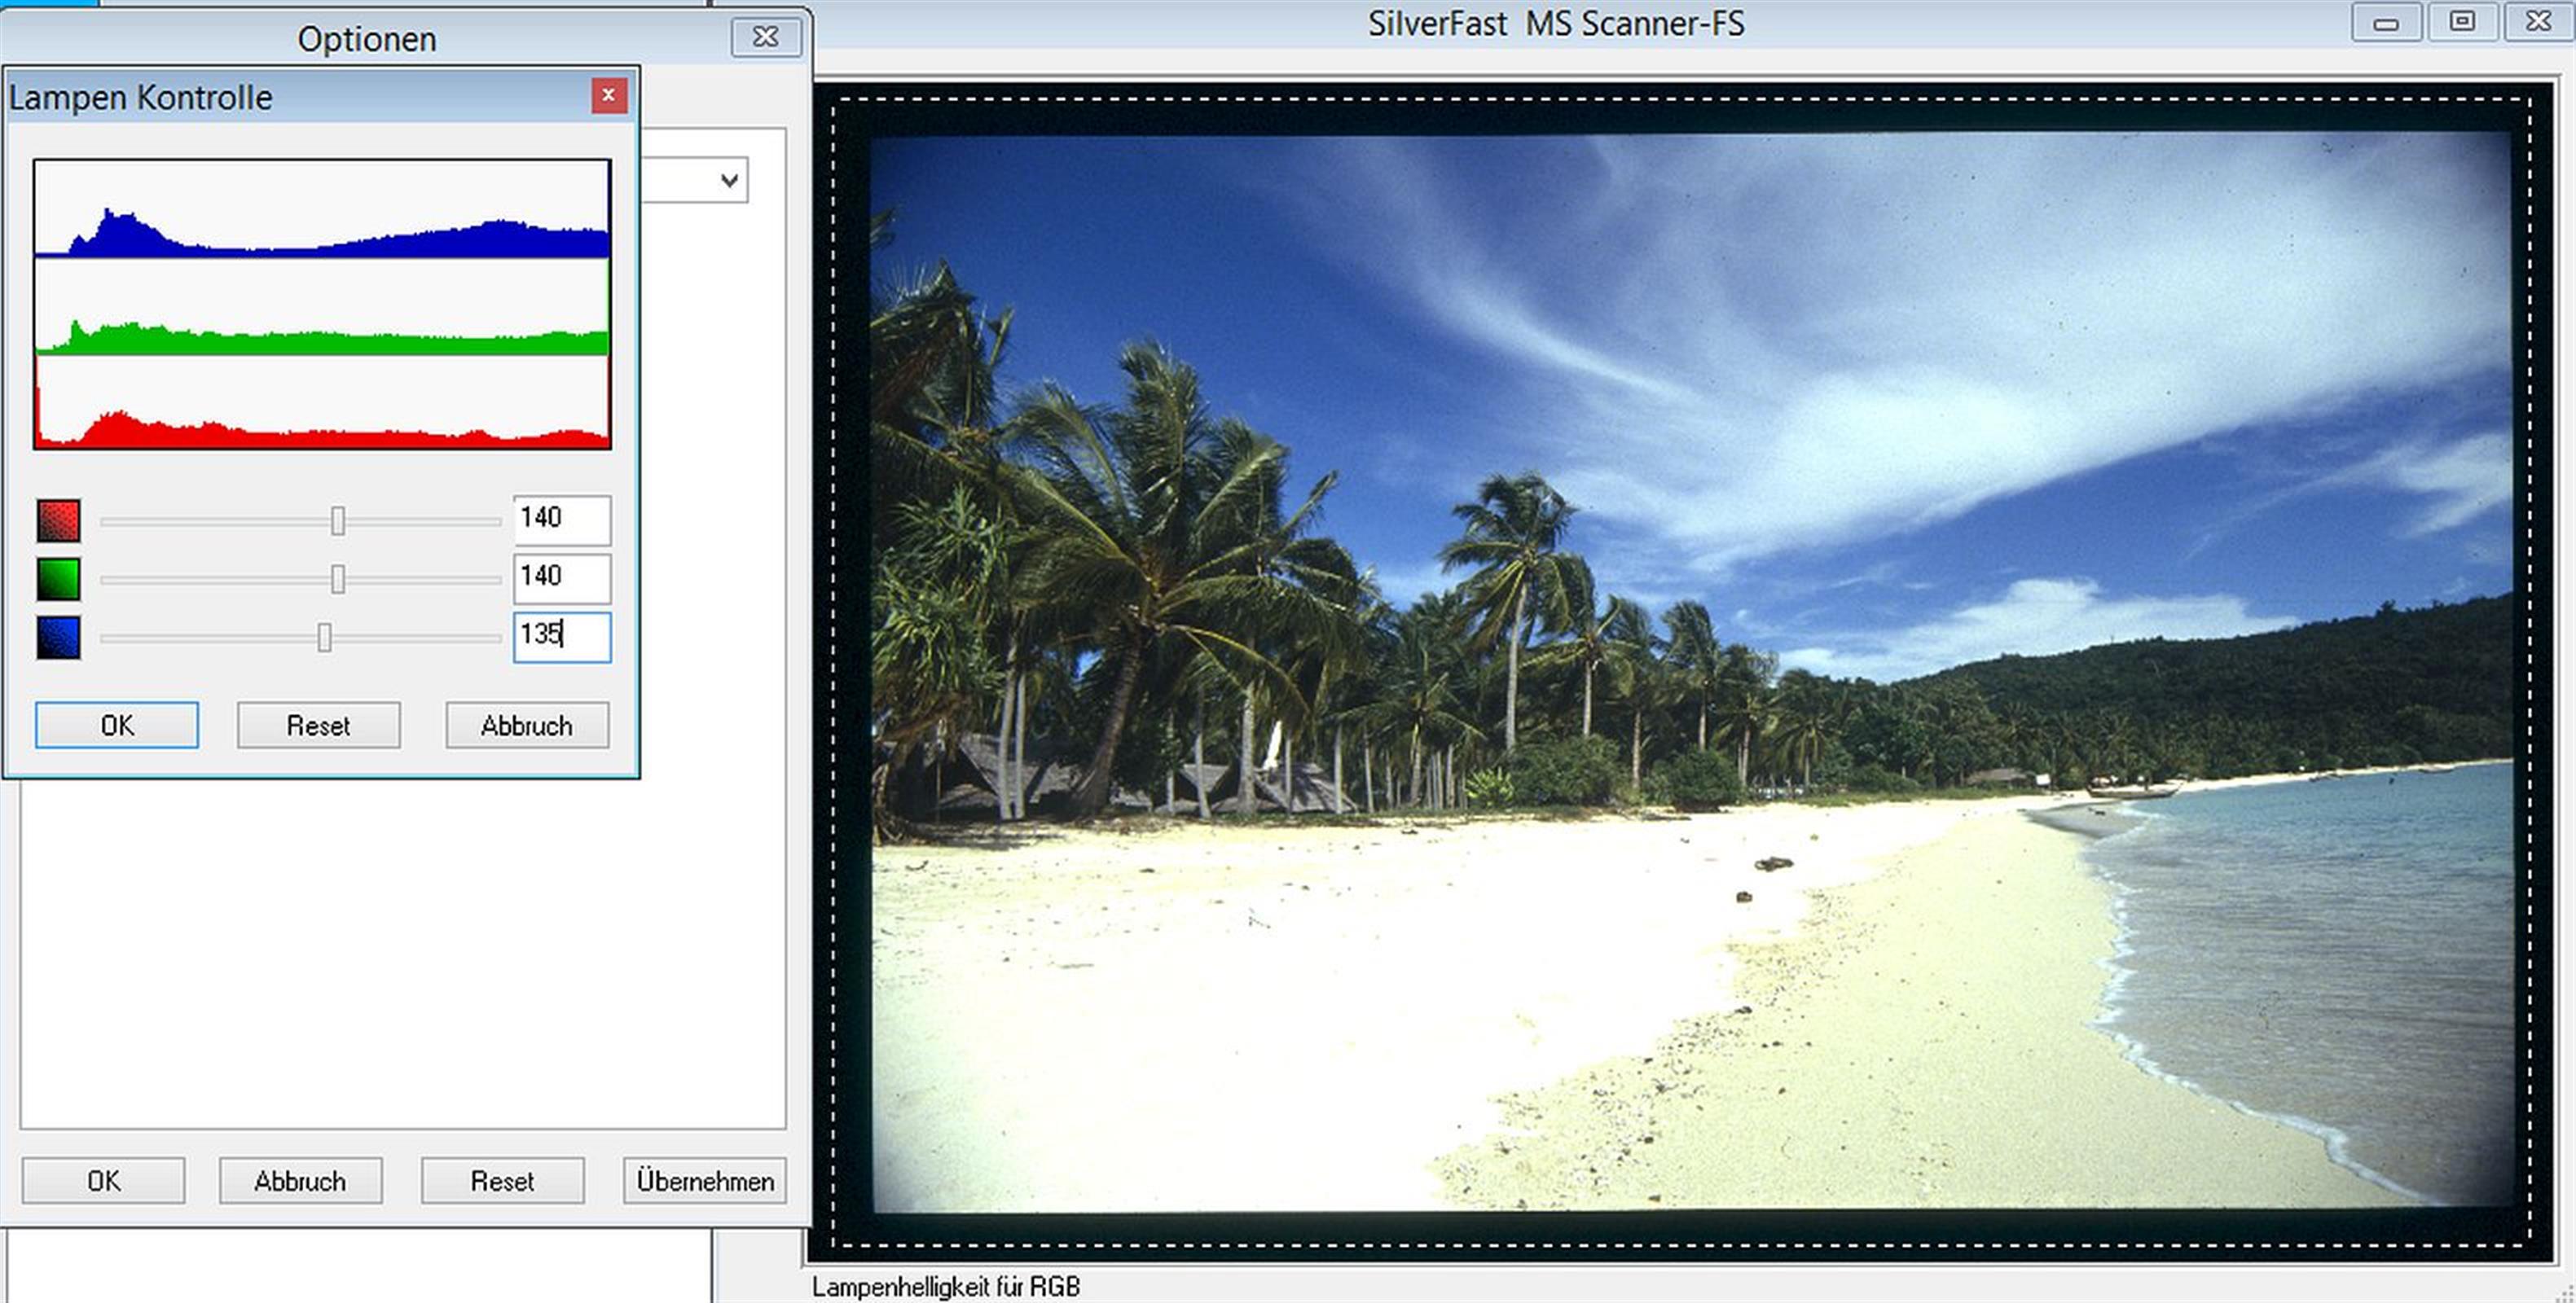Close the Lampen Kontrolle dialog
The height and width of the screenshot is (1303, 2576).
tap(608, 96)
